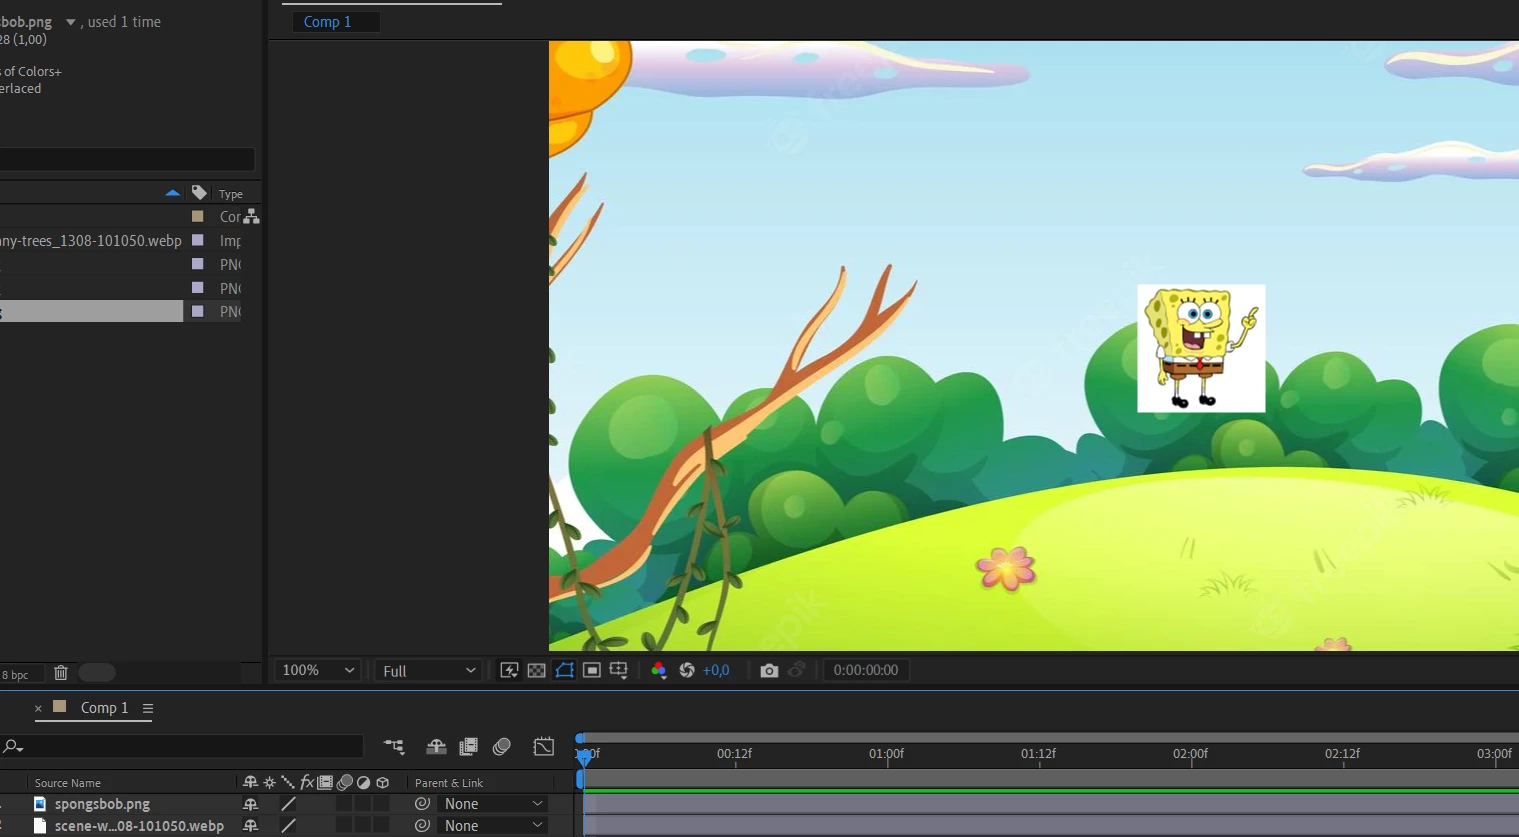Click the label tag column header
1519x837 pixels.
[199, 193]
